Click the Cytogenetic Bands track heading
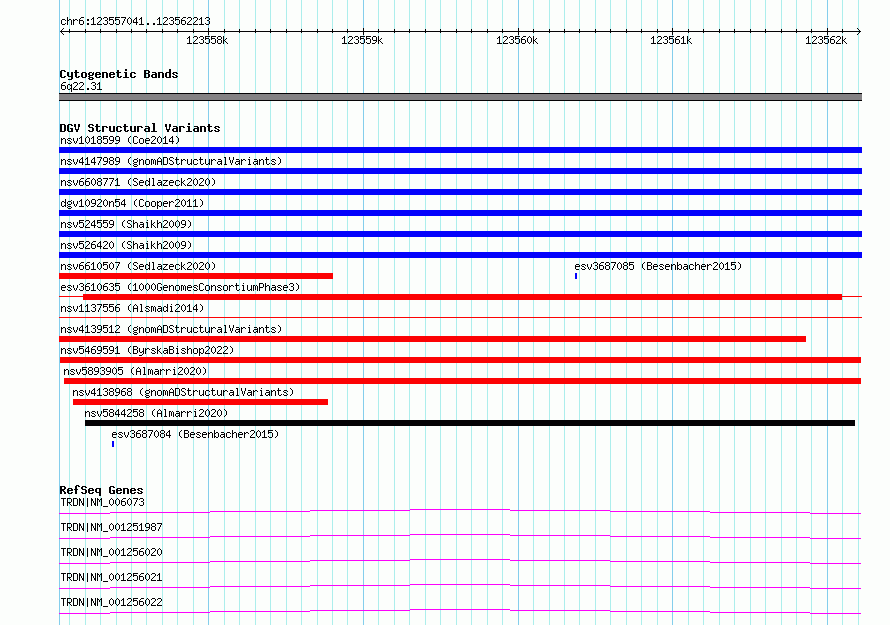Image resolution: width=890 pixels, height=625 pixels. (119, 74)
